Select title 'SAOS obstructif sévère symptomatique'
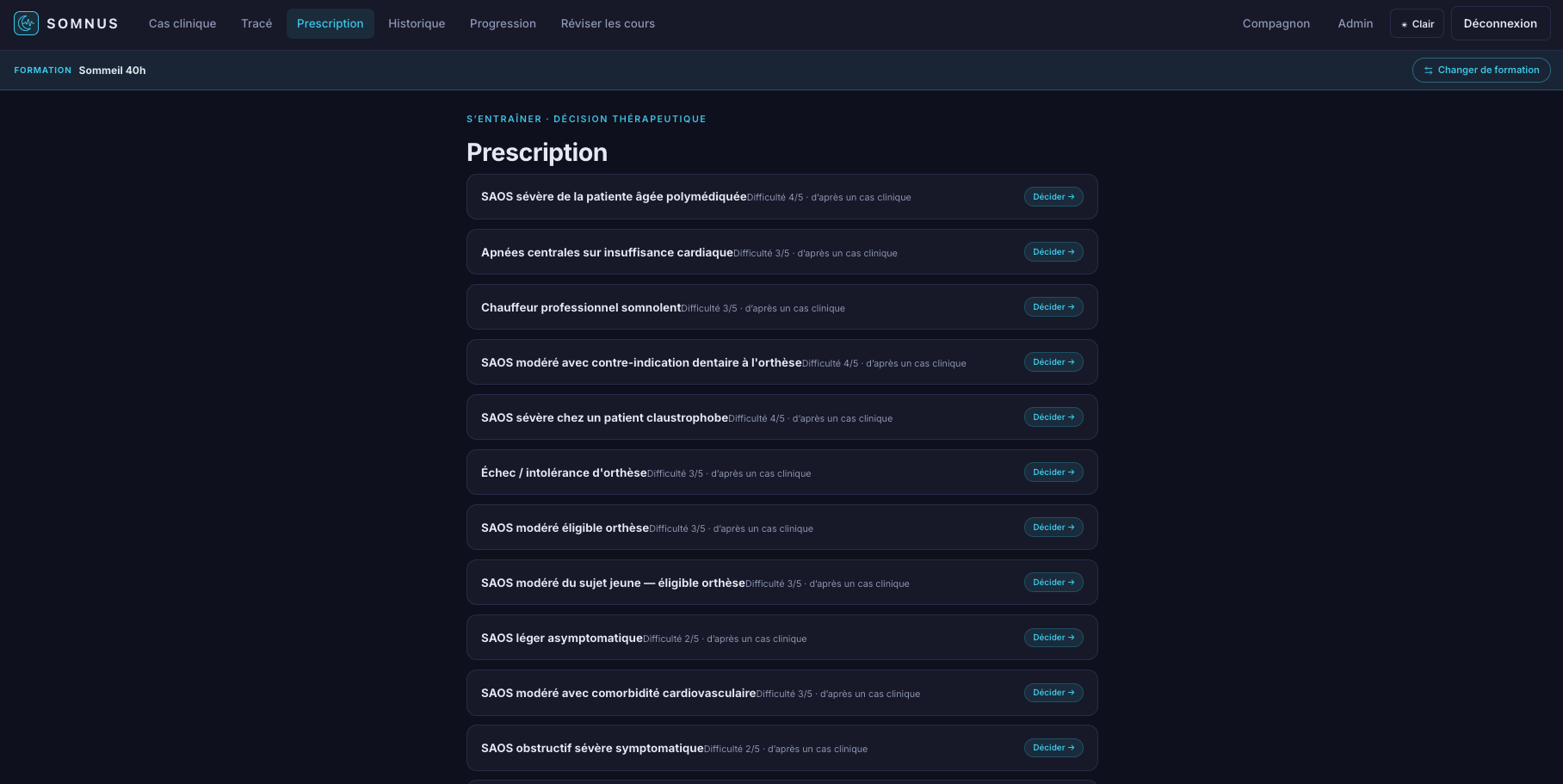This screenshot has width=1568, height=784. [x=594, y=749]
